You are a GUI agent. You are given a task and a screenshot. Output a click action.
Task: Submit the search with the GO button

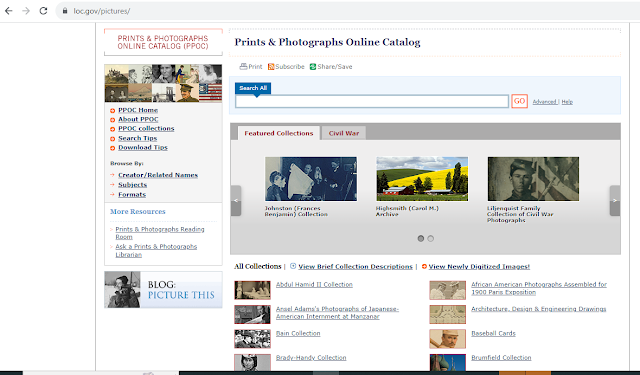(x=519, y=101)
